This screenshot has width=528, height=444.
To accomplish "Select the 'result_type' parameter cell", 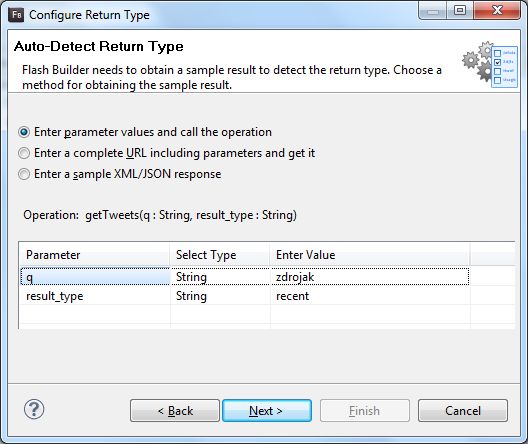I will (x=95, y=296).
